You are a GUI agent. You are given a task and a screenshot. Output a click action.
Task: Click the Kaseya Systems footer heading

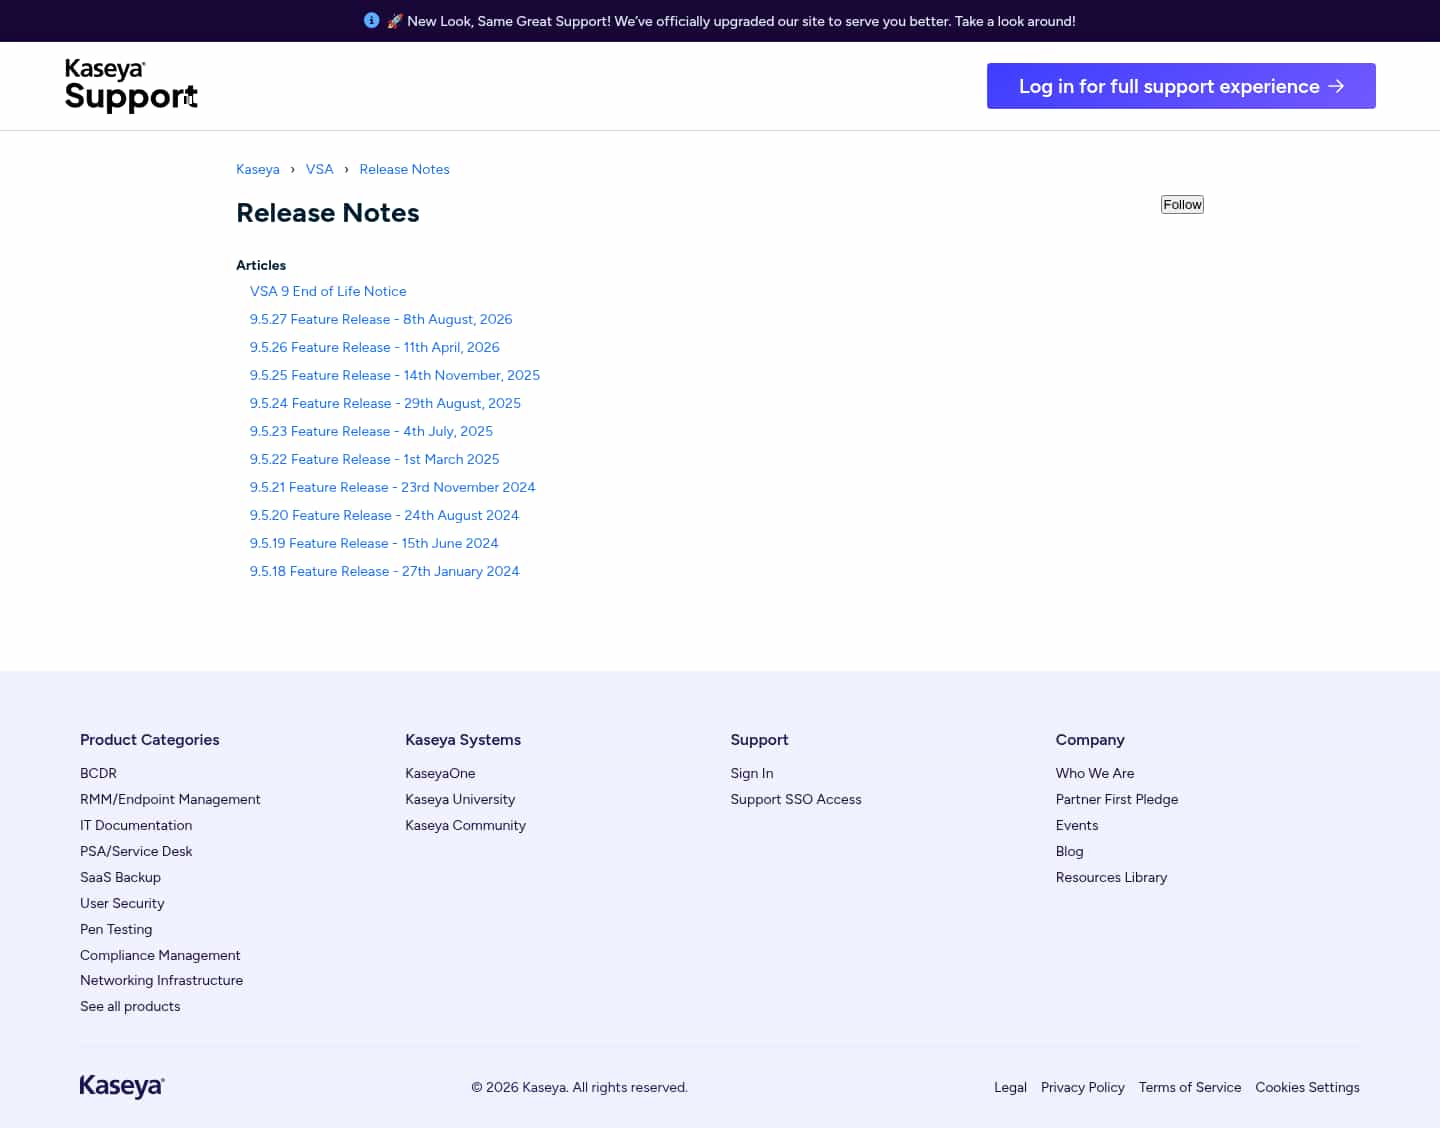pyautogui.click(x=463, y=740)
